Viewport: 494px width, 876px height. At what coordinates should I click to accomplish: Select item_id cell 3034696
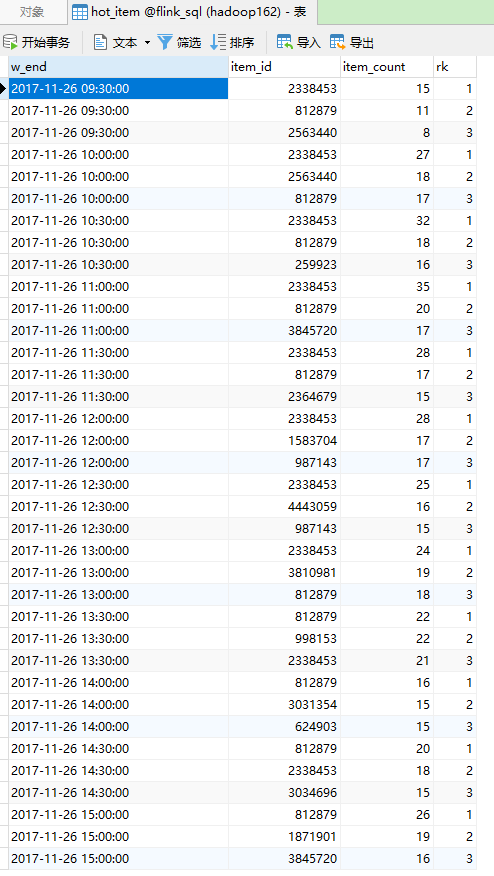284,793
